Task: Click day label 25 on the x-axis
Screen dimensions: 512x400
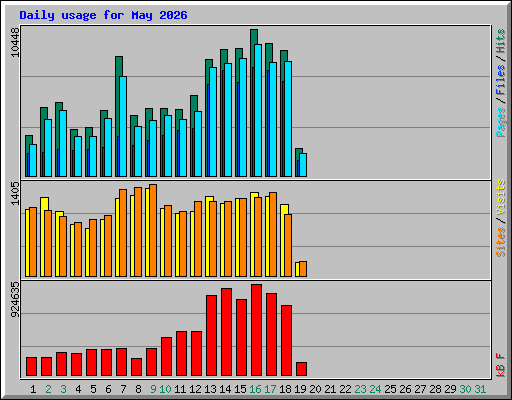Action: tap(390, 389)
